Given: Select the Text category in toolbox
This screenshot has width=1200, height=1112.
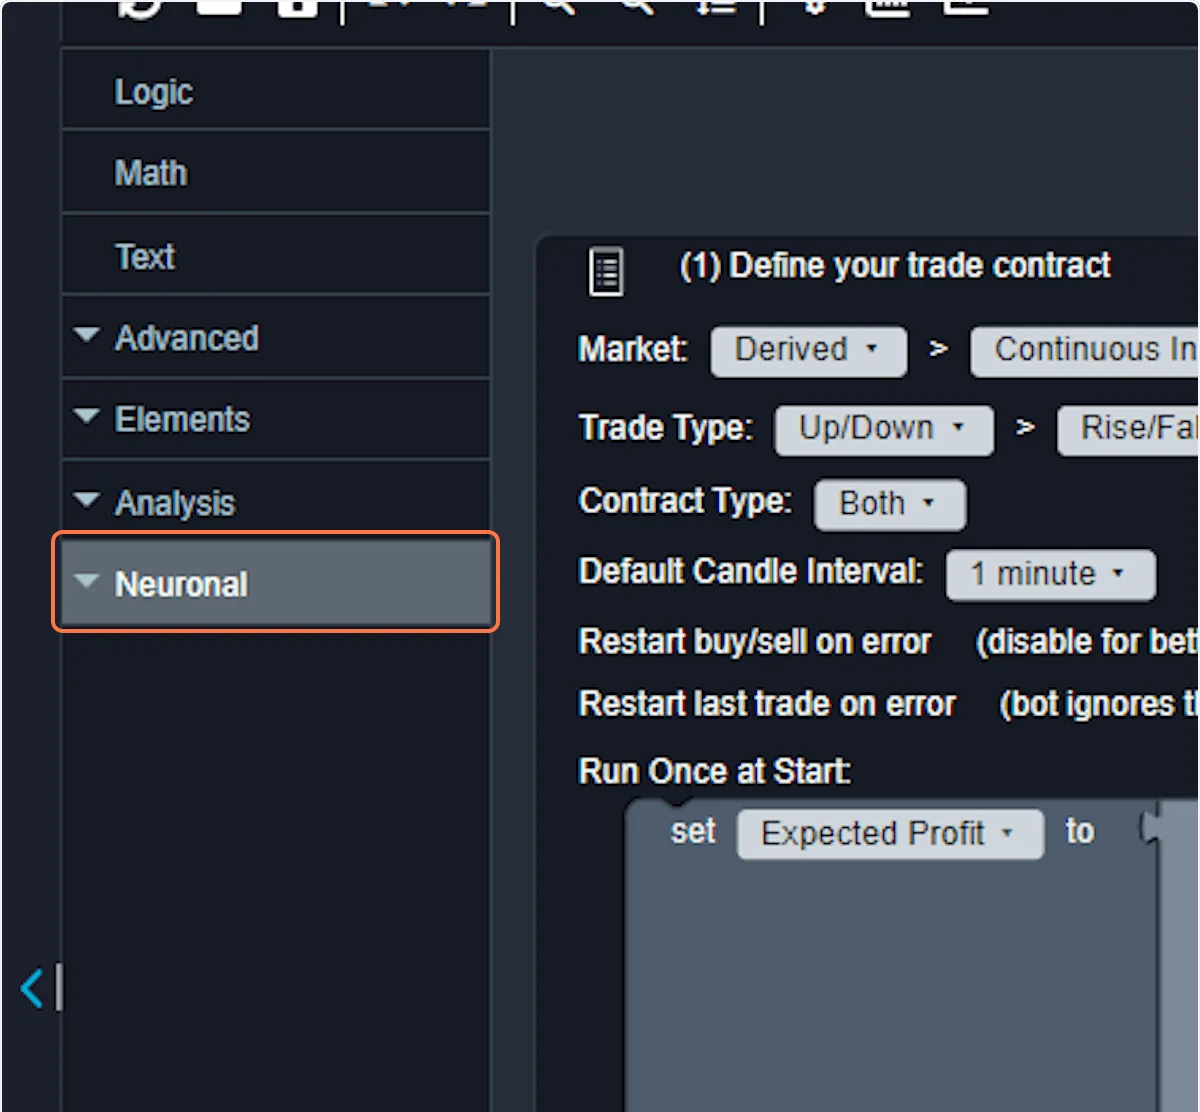Looking at the screenshot, I should pos(145,257).
